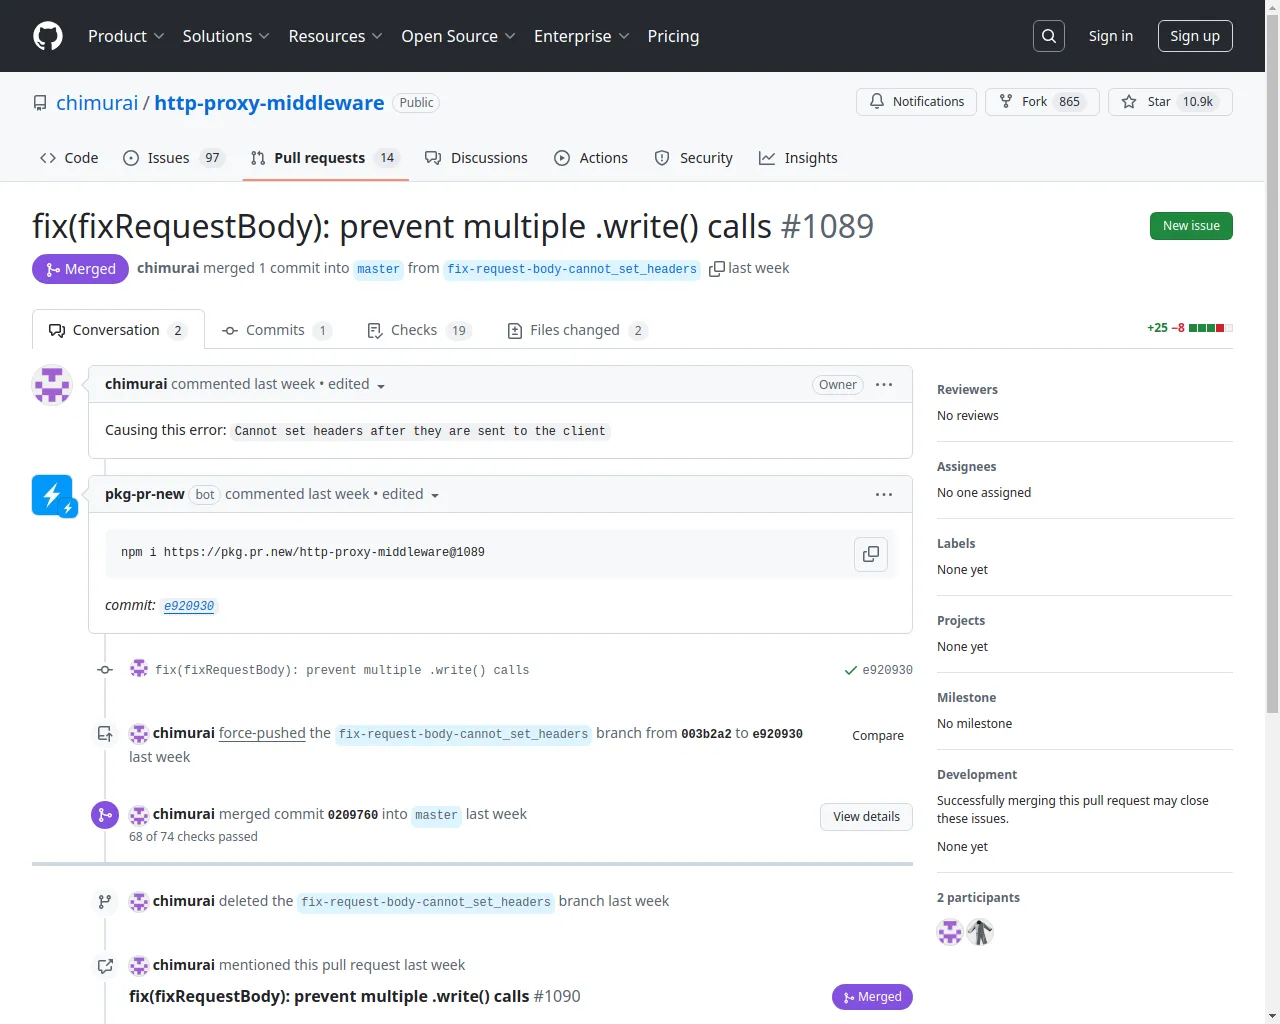Expand the Enterprise menu

(581, 36)
